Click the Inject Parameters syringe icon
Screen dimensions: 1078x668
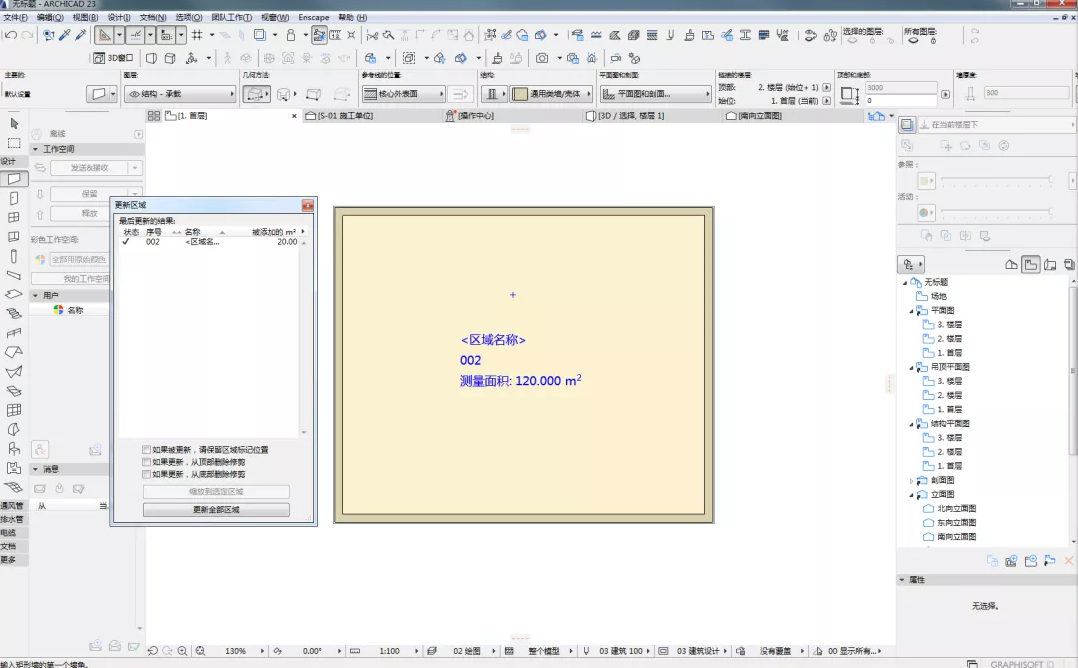tap(80, 34)
